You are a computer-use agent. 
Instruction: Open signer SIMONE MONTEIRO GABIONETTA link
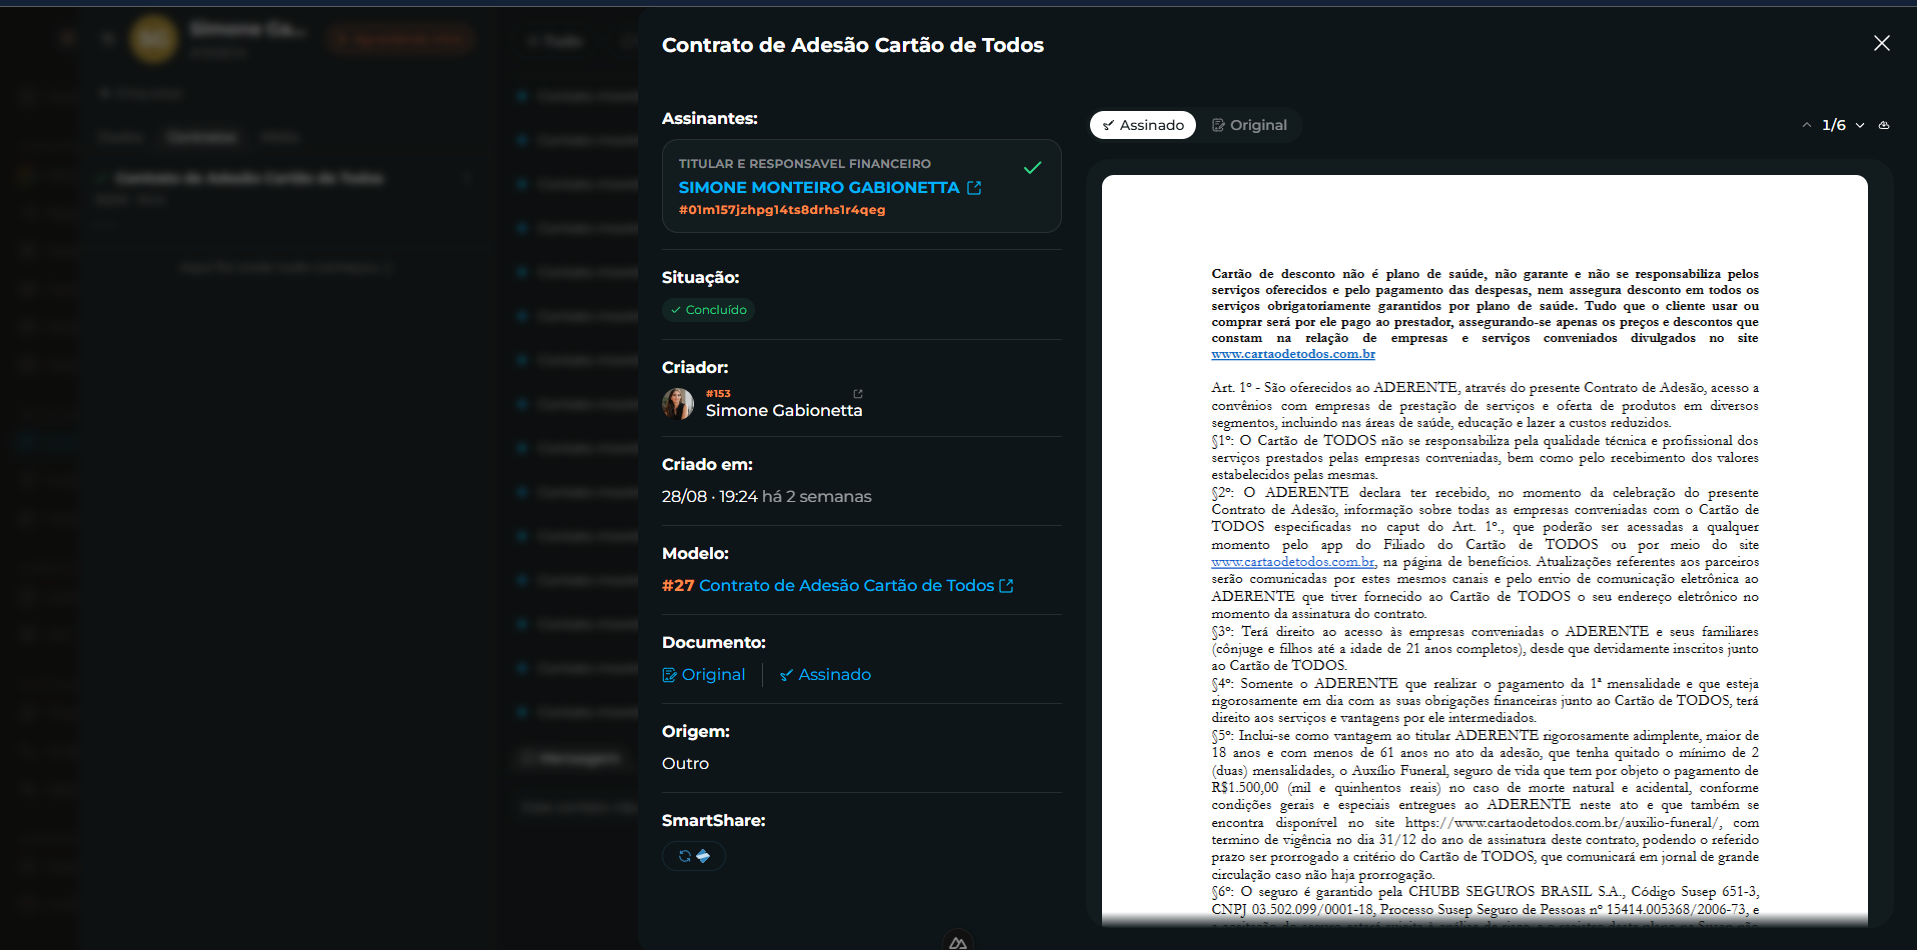coord(819,187)
